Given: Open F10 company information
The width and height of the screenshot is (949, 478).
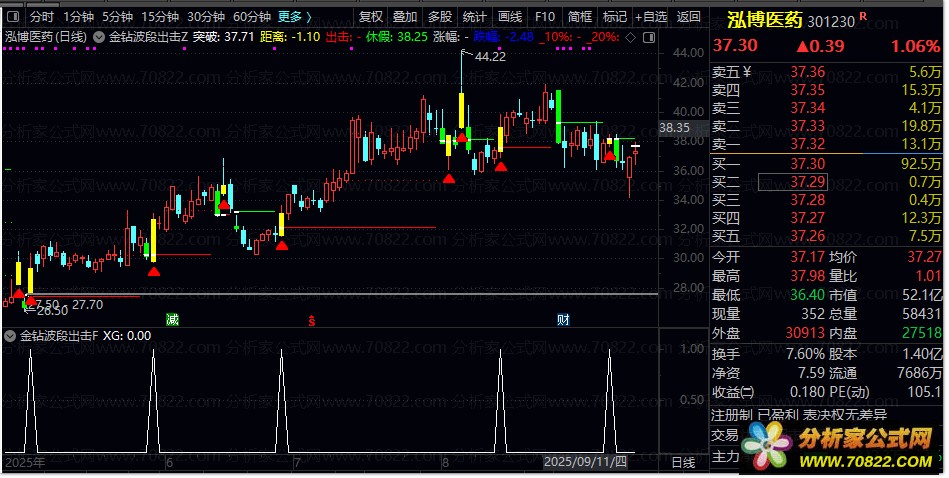Looking at the screenshot, I should (x=545, y=17).
